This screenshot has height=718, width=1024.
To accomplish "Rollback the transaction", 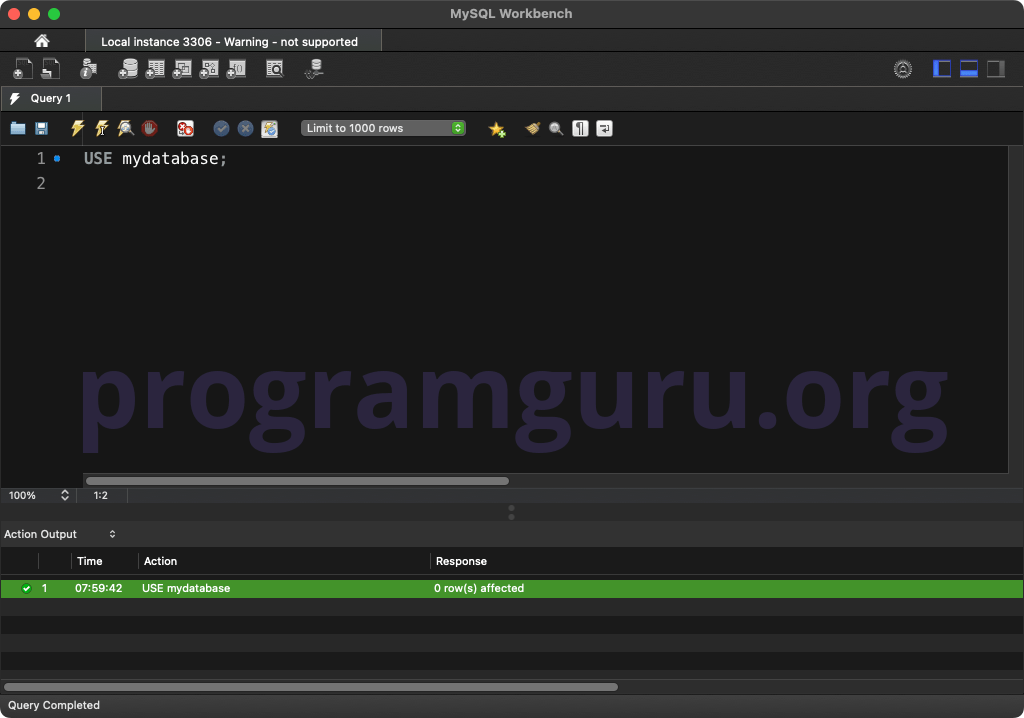I will tap(246, 128).
